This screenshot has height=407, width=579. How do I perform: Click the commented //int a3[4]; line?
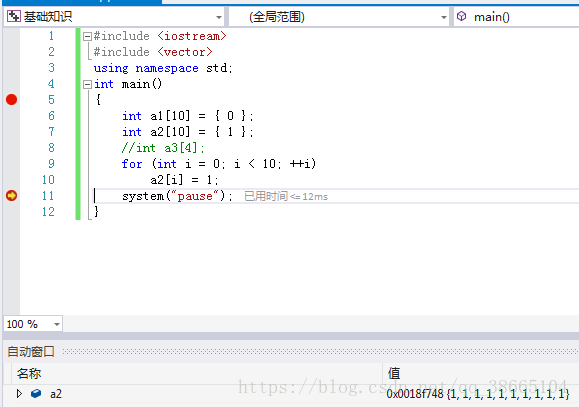[163, 148]
